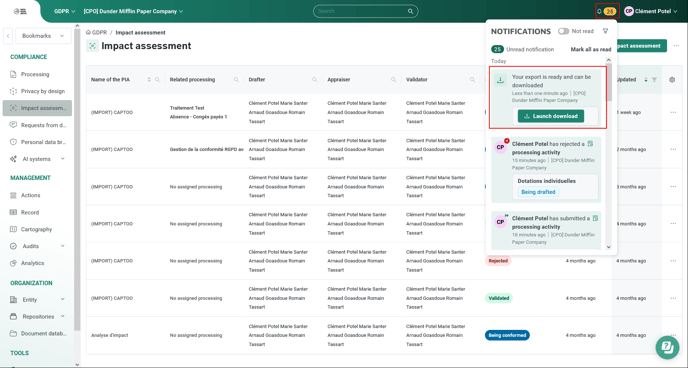Open the notifications bell with 25 badge
The height and width of the screenshot is (368, 688).
pos(607,11)
